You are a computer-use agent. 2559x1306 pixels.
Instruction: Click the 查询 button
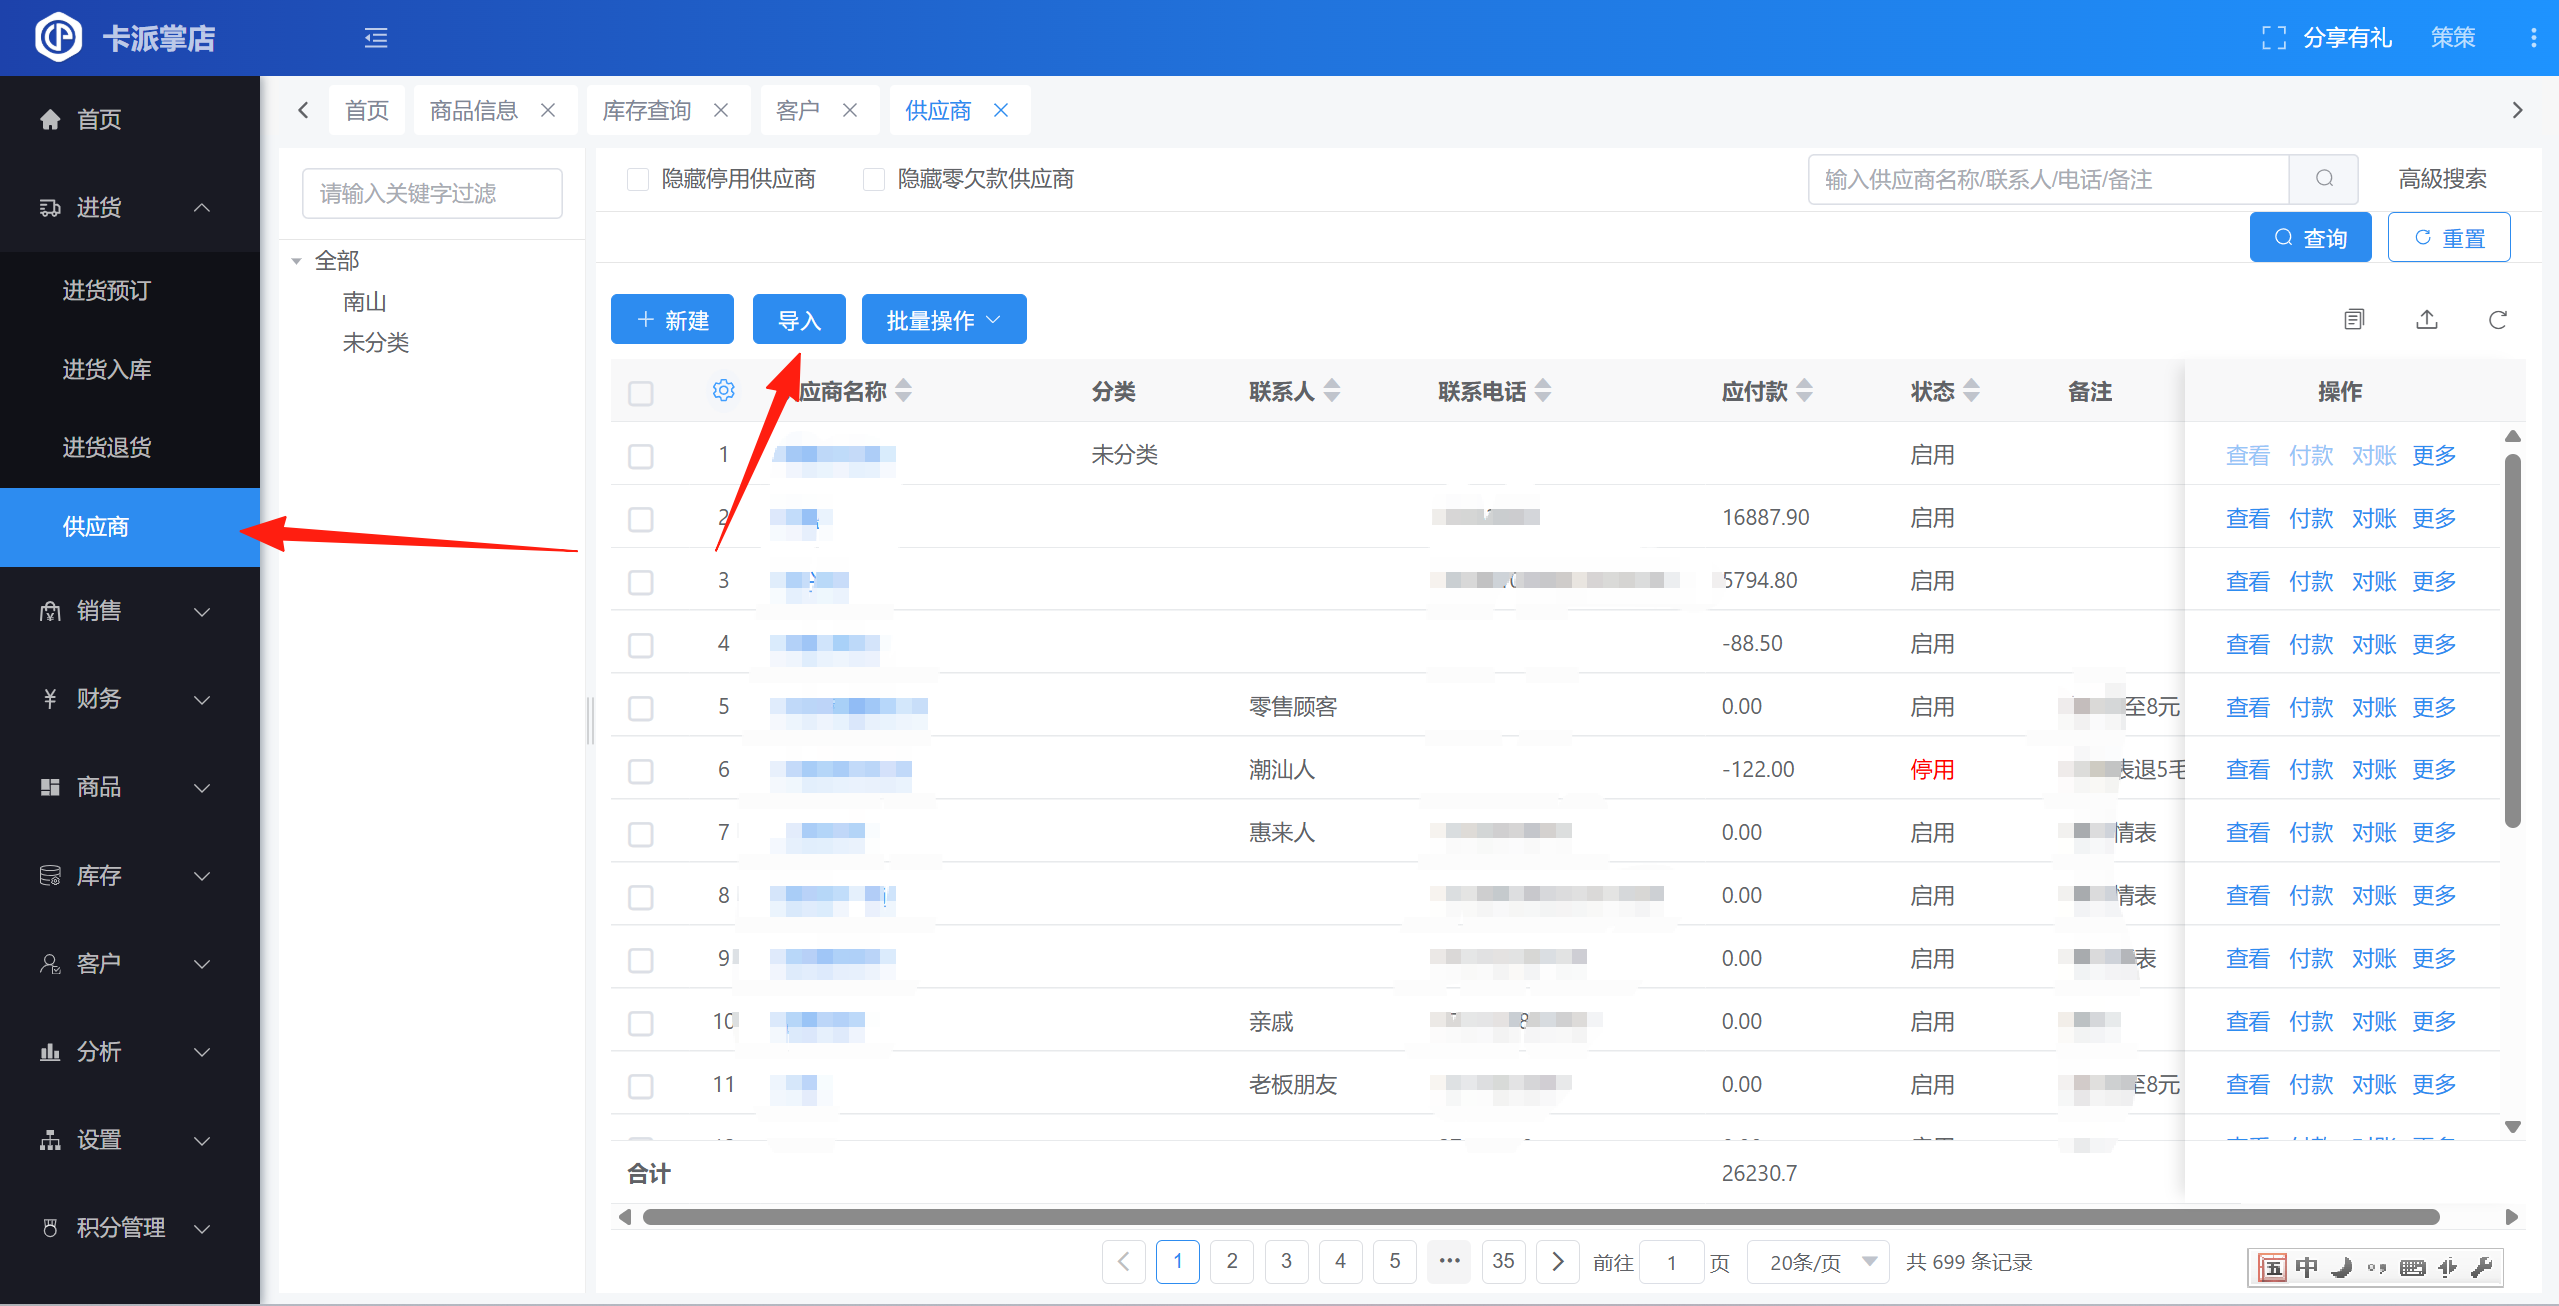coord(2309,238)
